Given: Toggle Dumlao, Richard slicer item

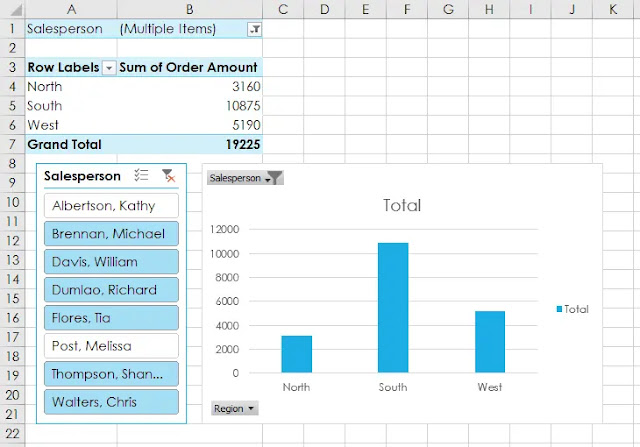Looking at the screenshot, I should (111, 290).
